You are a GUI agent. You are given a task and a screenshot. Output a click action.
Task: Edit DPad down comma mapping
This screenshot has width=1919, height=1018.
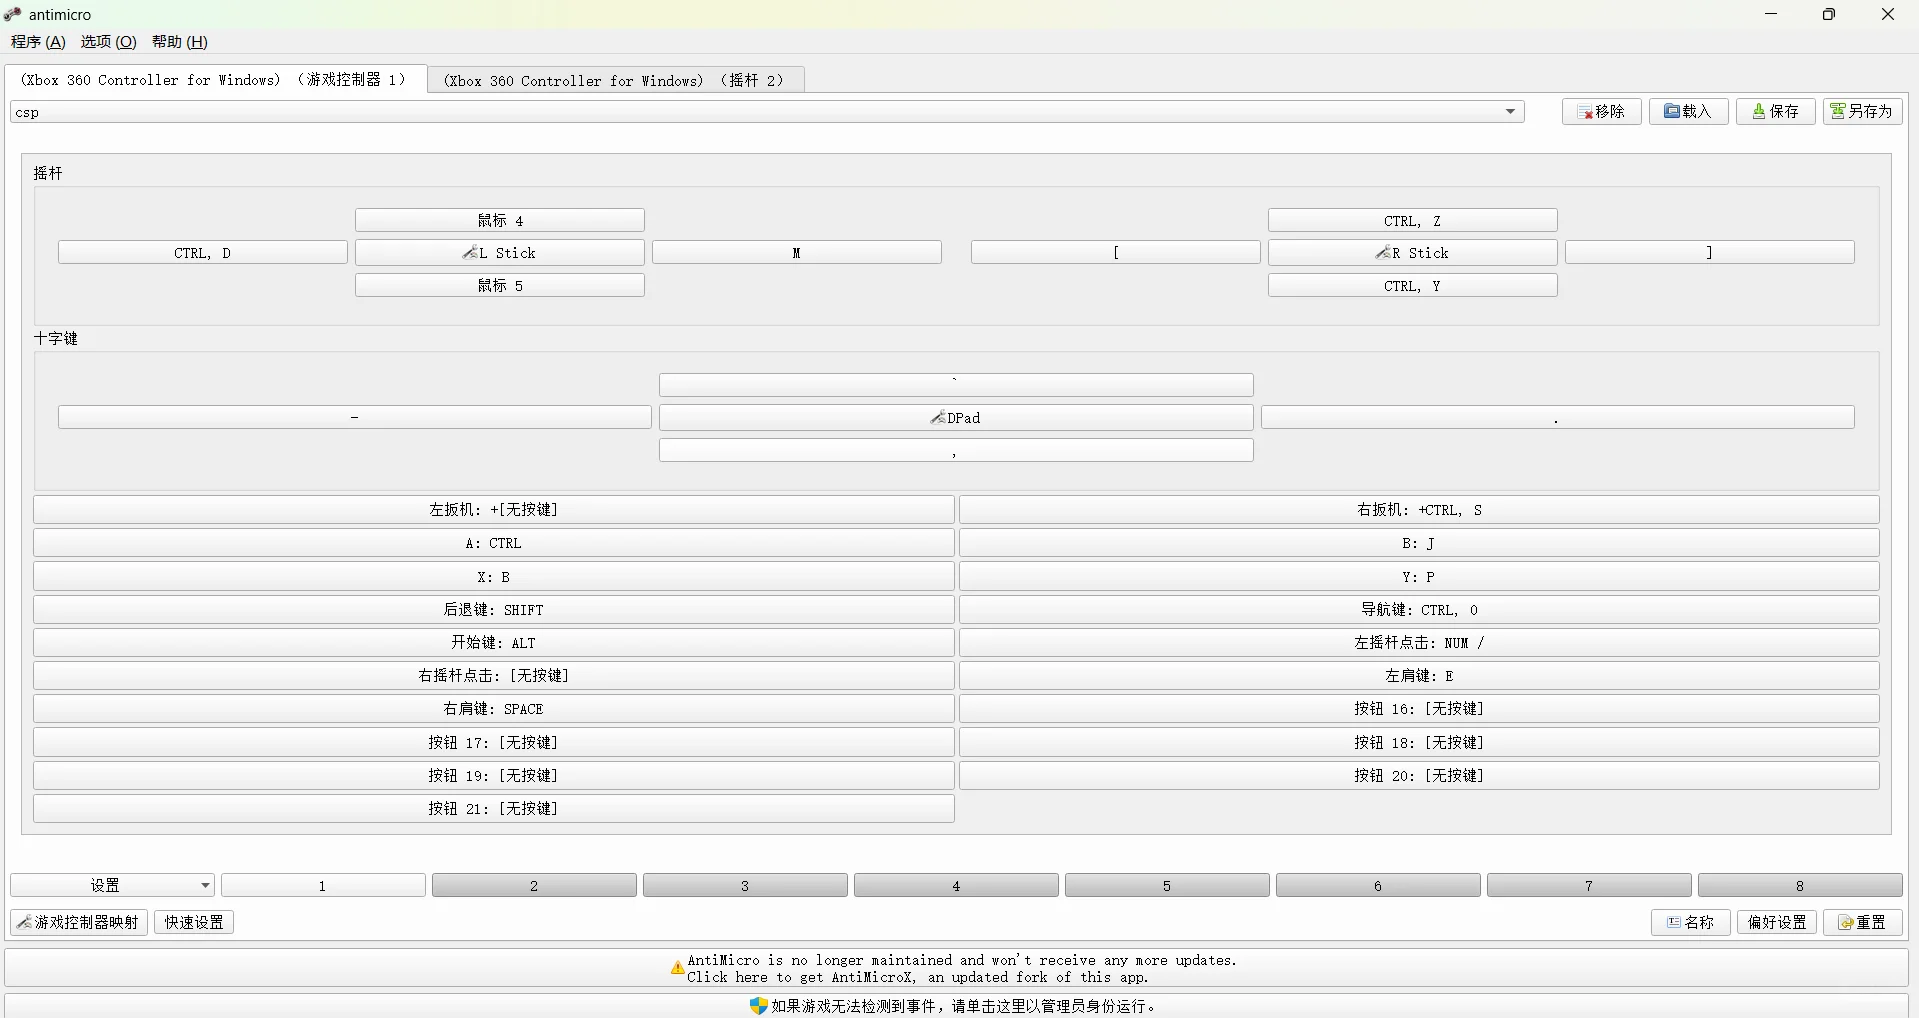coord(956,451)
